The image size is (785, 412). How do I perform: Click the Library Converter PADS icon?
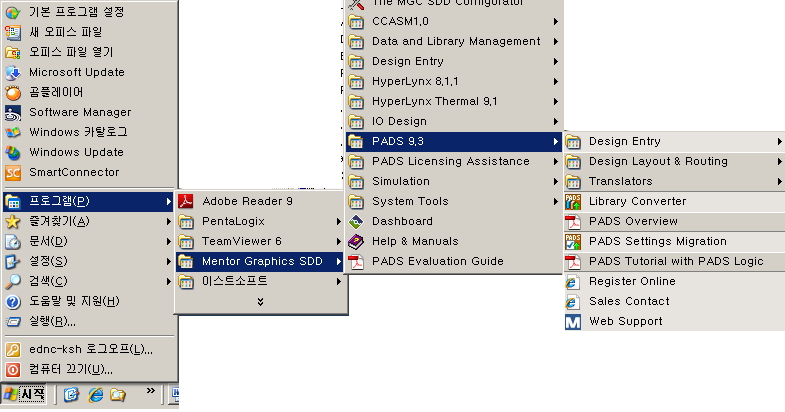coord(573,202)
